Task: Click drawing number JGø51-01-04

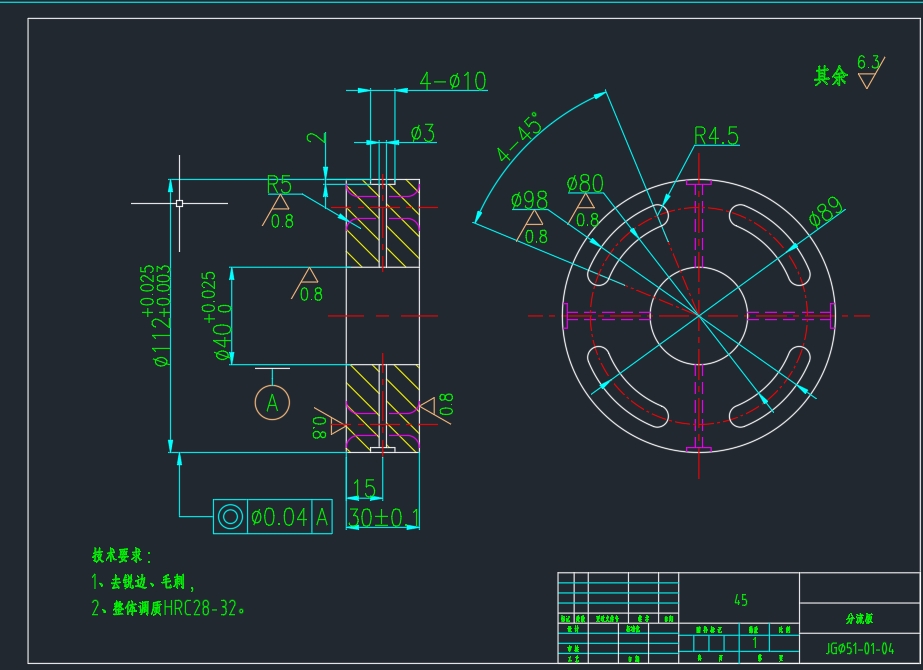Action: pyautogui.click(x=859, y=649)
